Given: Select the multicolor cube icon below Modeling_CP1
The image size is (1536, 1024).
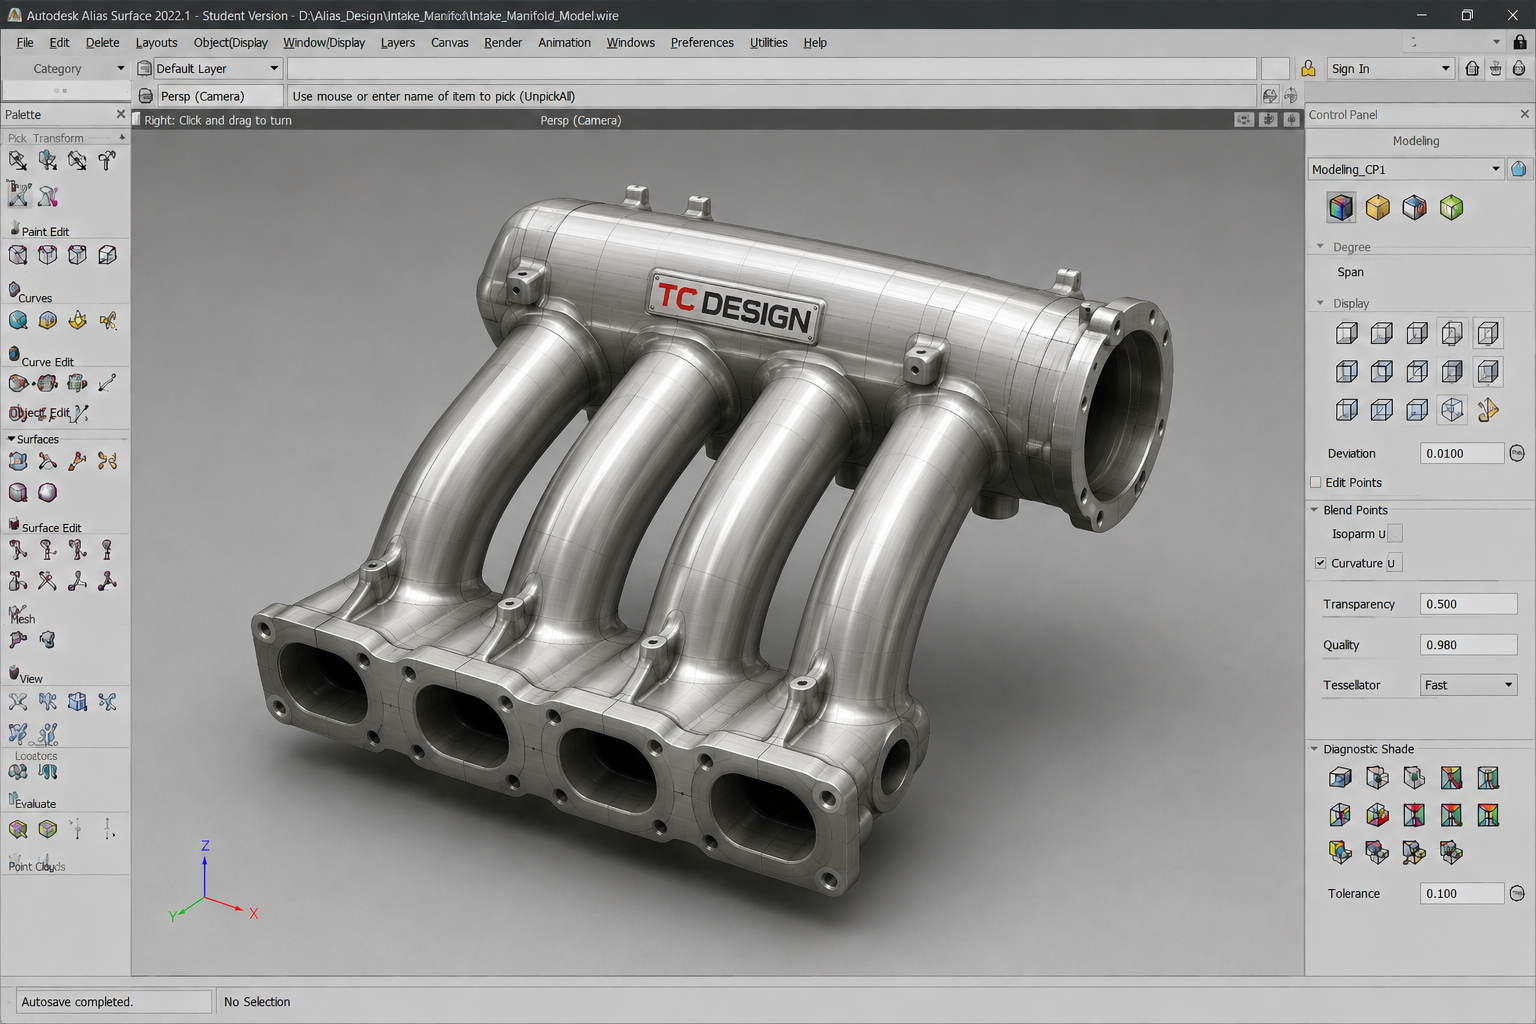Looking at the screenshot, I should click(1341, 207).
